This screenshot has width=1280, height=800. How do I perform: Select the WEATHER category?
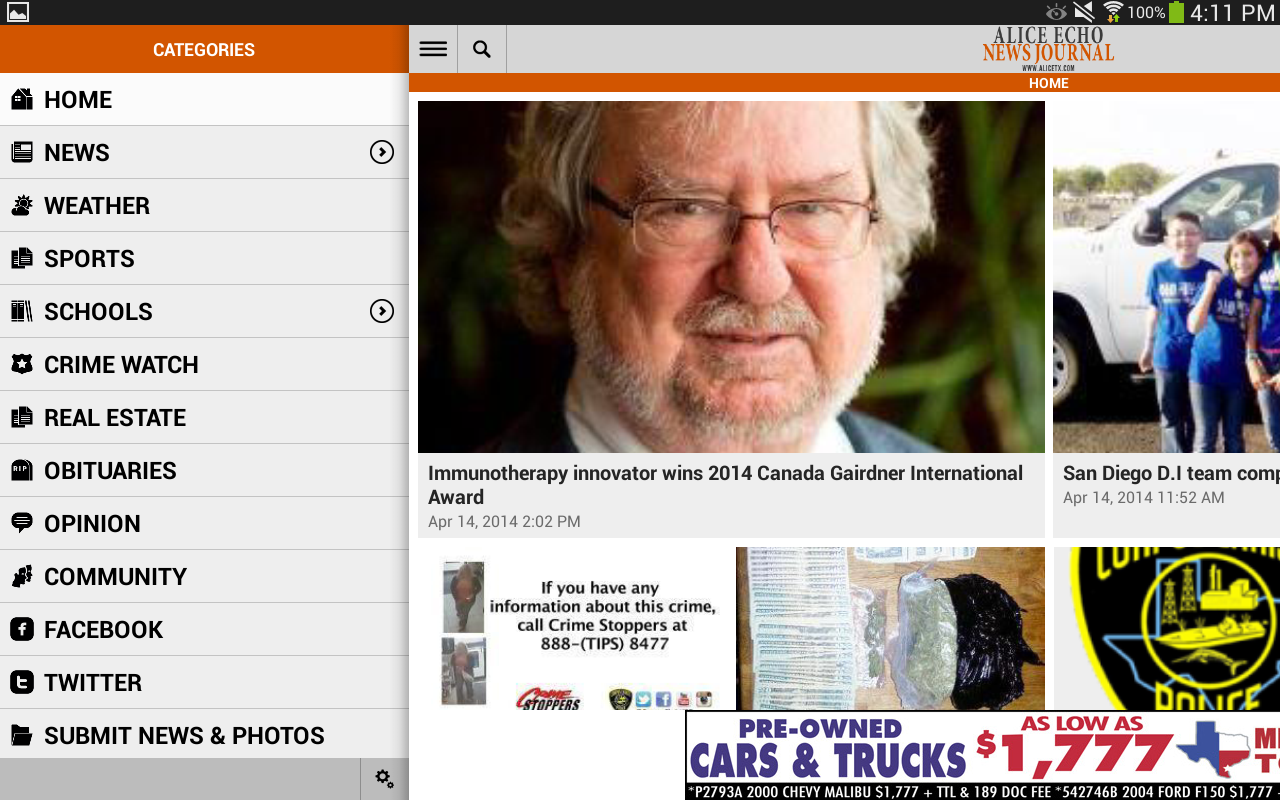204,205
